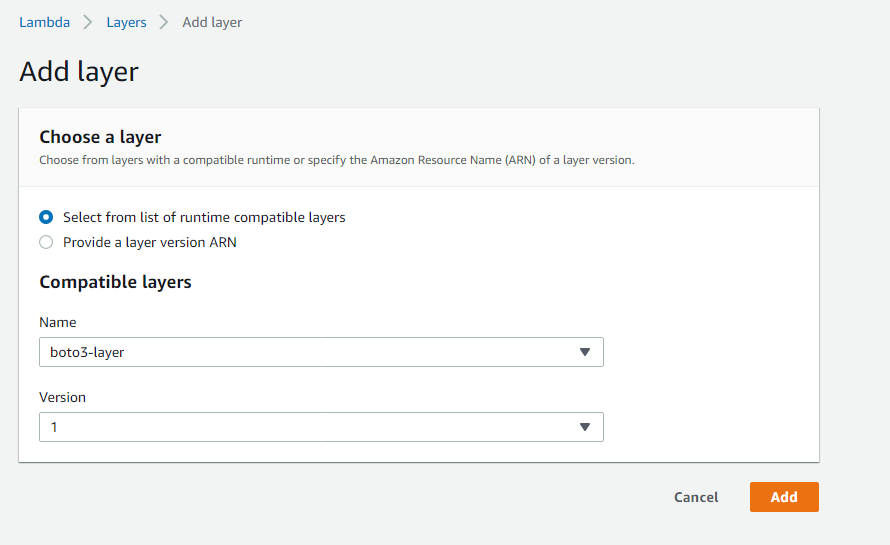Image resolution: width=890 pixels, height=545 pixels.
Task: Go to the Lambda breadcrumb link
Action: tap(44, 22)
